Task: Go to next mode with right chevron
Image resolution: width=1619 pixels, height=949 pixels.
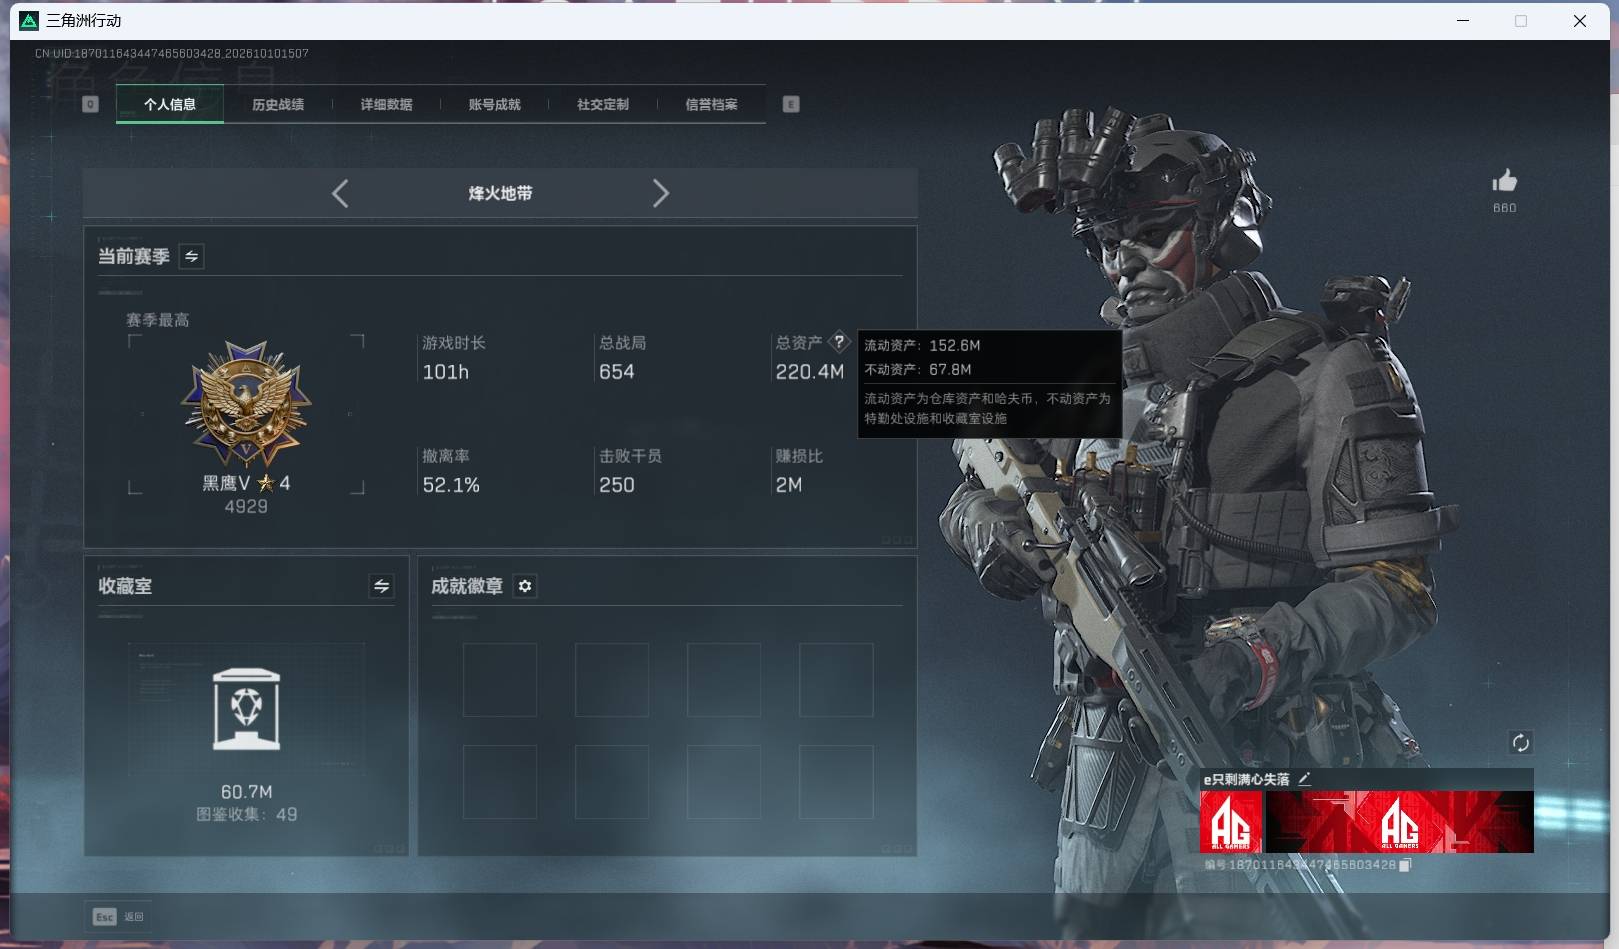Action: pos(660,193)
